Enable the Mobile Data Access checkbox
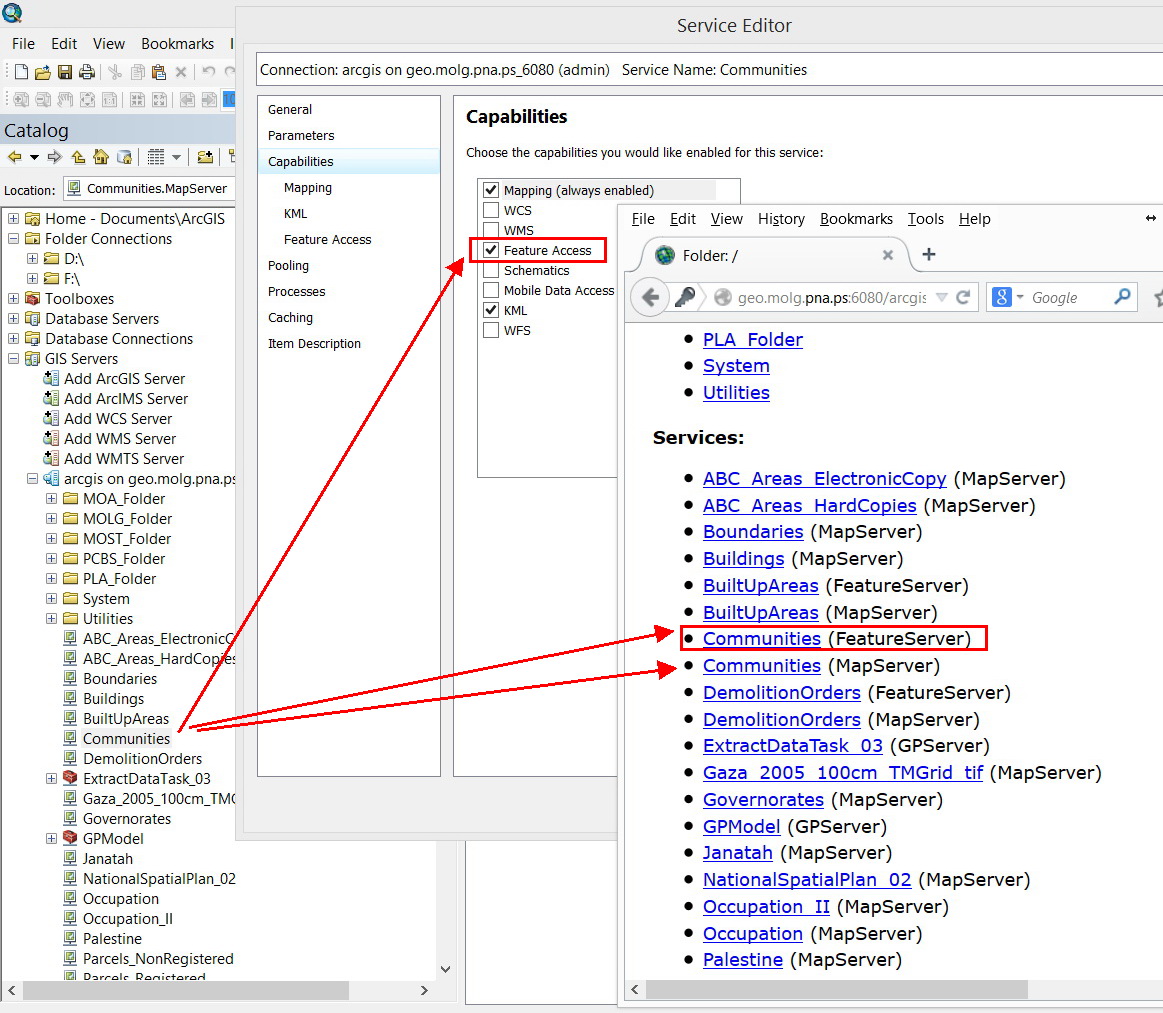Viewport: 1163px width, 1013px height. coord(490,290)
